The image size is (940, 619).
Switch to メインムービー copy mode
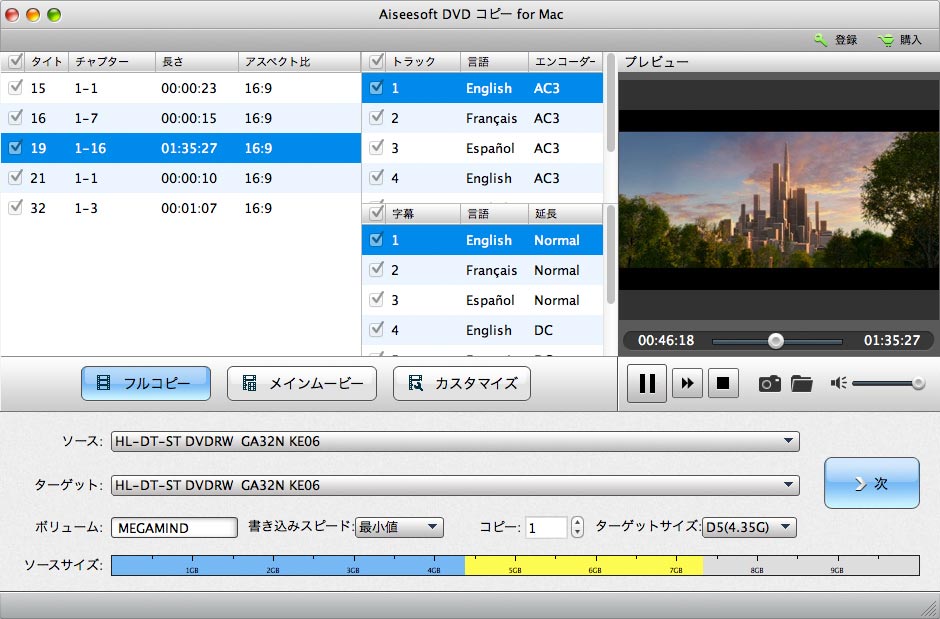point(302,383)
